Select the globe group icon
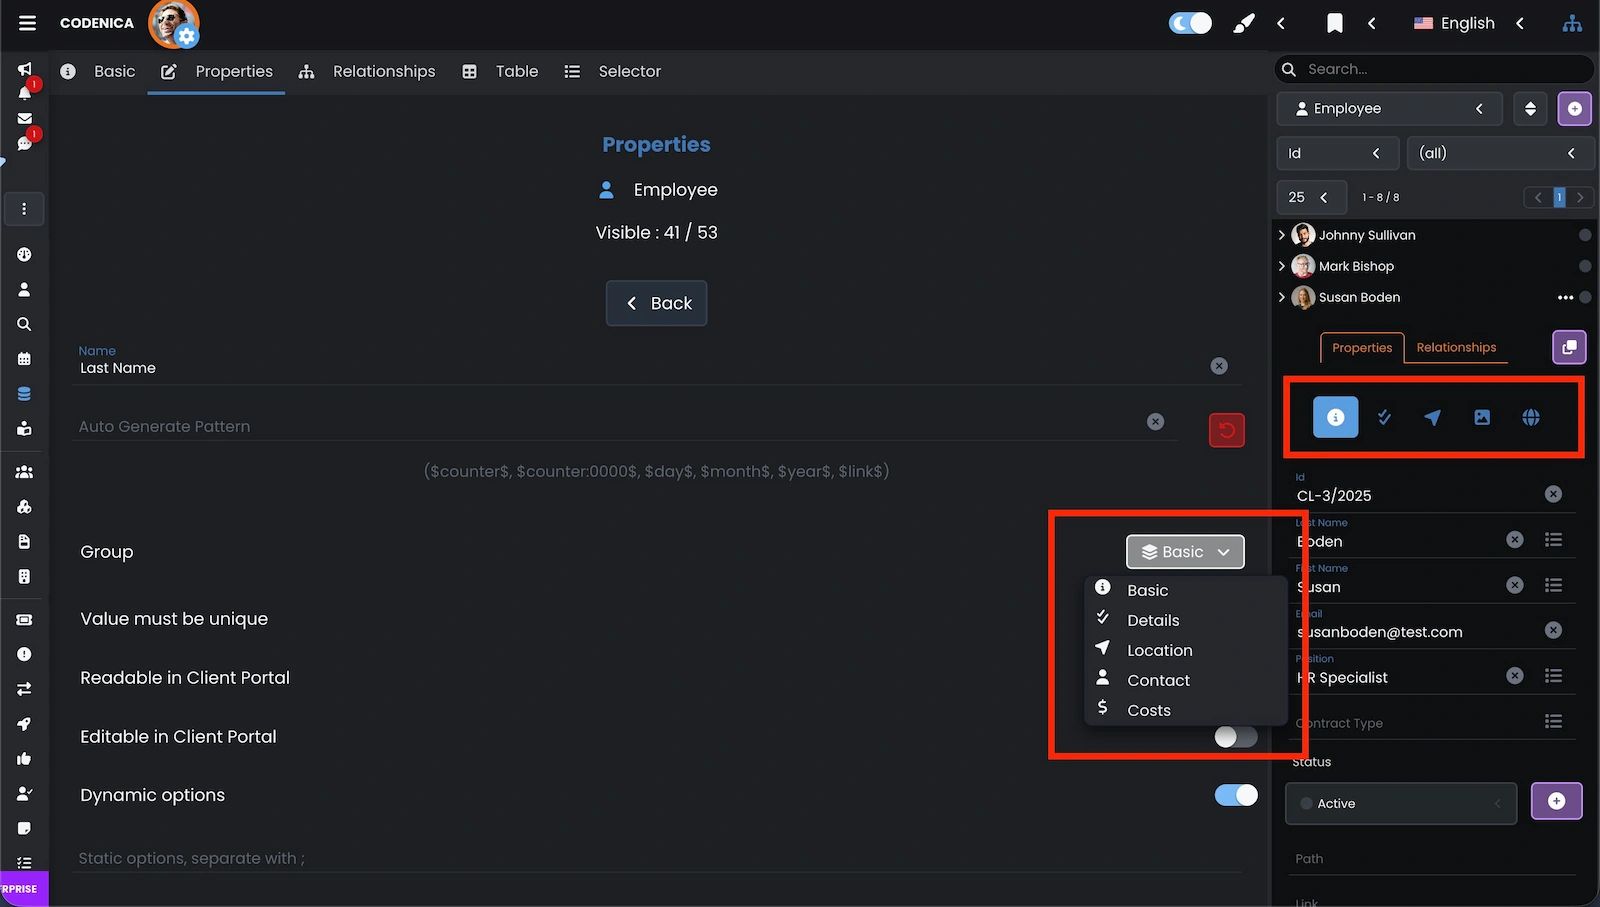The height and width of the screenshot is (907, 1600). coord(1530,418)
